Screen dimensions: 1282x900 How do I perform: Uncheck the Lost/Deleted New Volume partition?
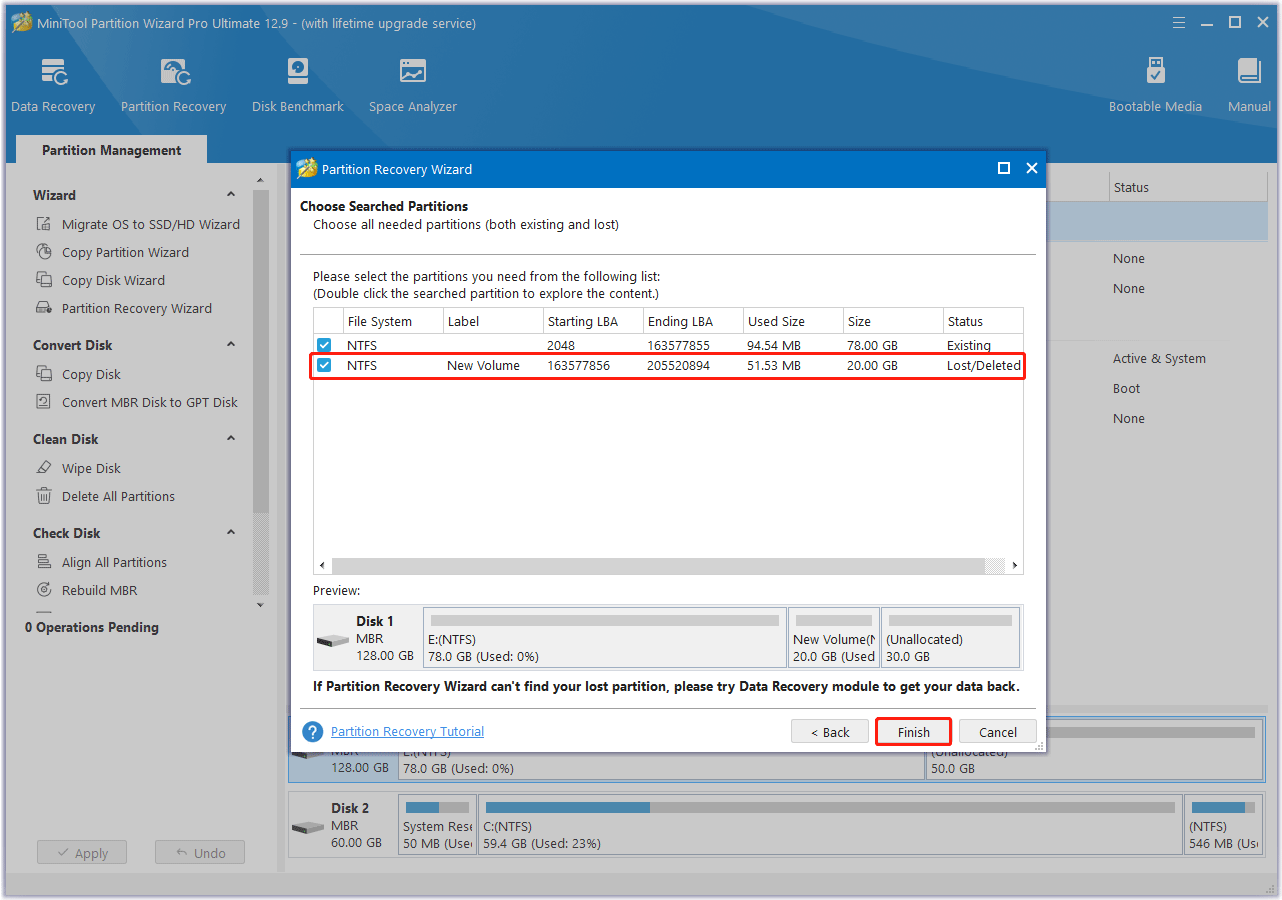click(x=323, y=365)
